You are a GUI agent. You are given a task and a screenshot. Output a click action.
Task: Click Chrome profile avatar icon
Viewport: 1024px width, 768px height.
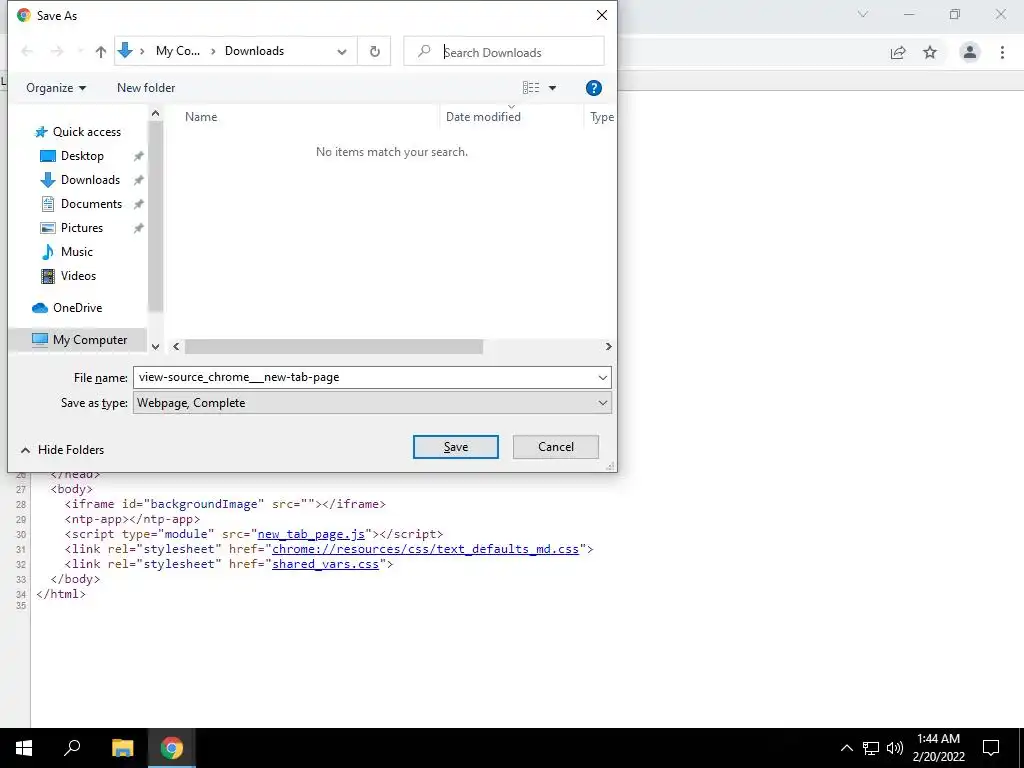pyautogui.click(x=970, y=52)
